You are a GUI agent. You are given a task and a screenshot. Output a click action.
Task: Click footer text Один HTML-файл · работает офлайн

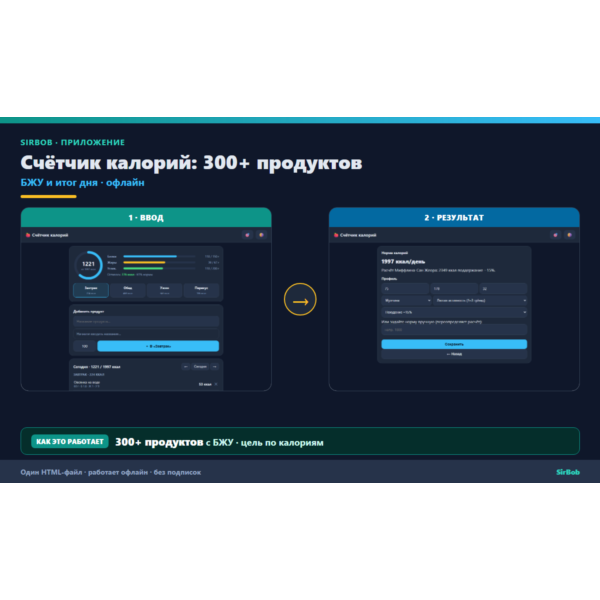[x=84, y=472]
